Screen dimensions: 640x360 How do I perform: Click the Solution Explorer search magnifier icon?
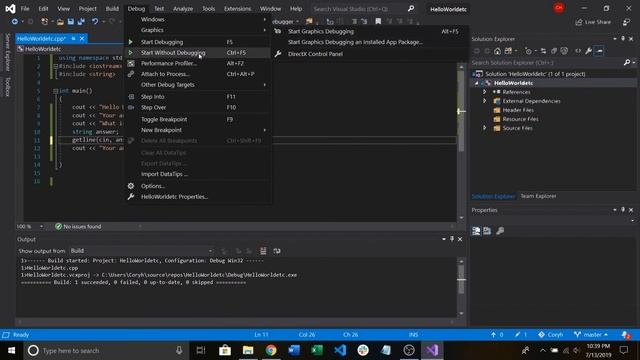(x=627, y=62)
